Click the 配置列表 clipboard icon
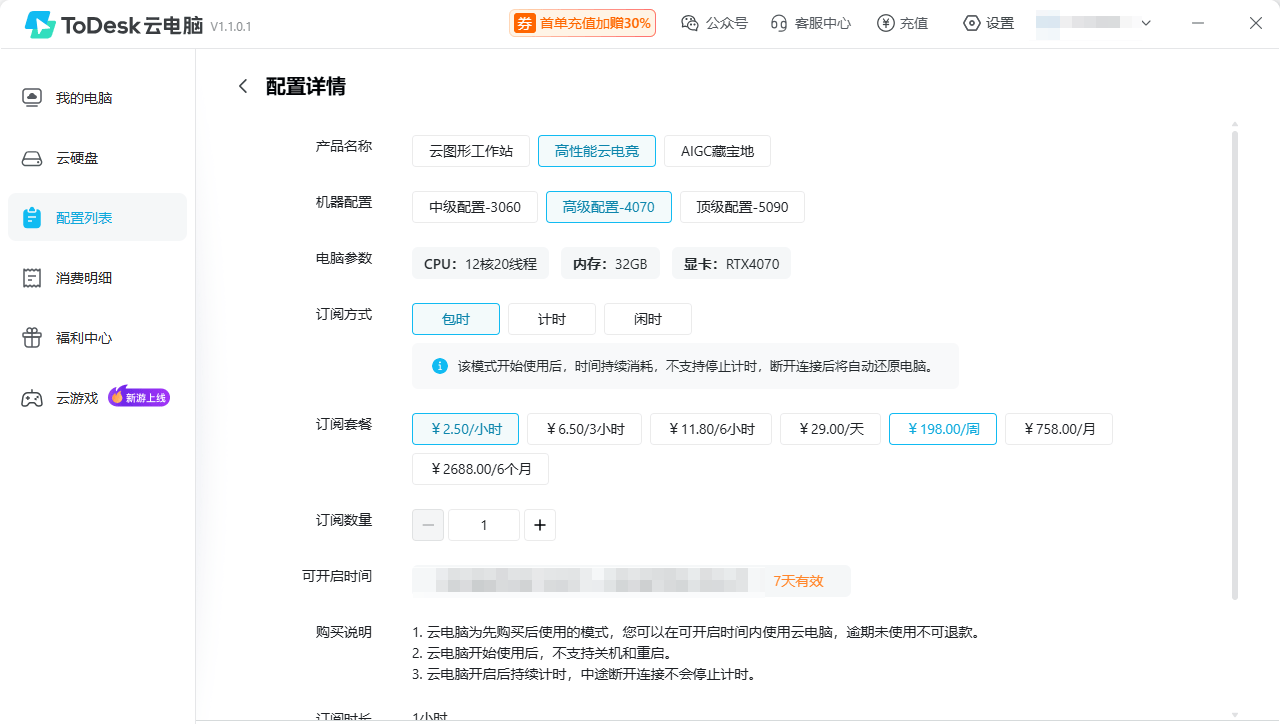Image resolution: width=1280 pixels, height=724 pixels. tap(32, 217)
